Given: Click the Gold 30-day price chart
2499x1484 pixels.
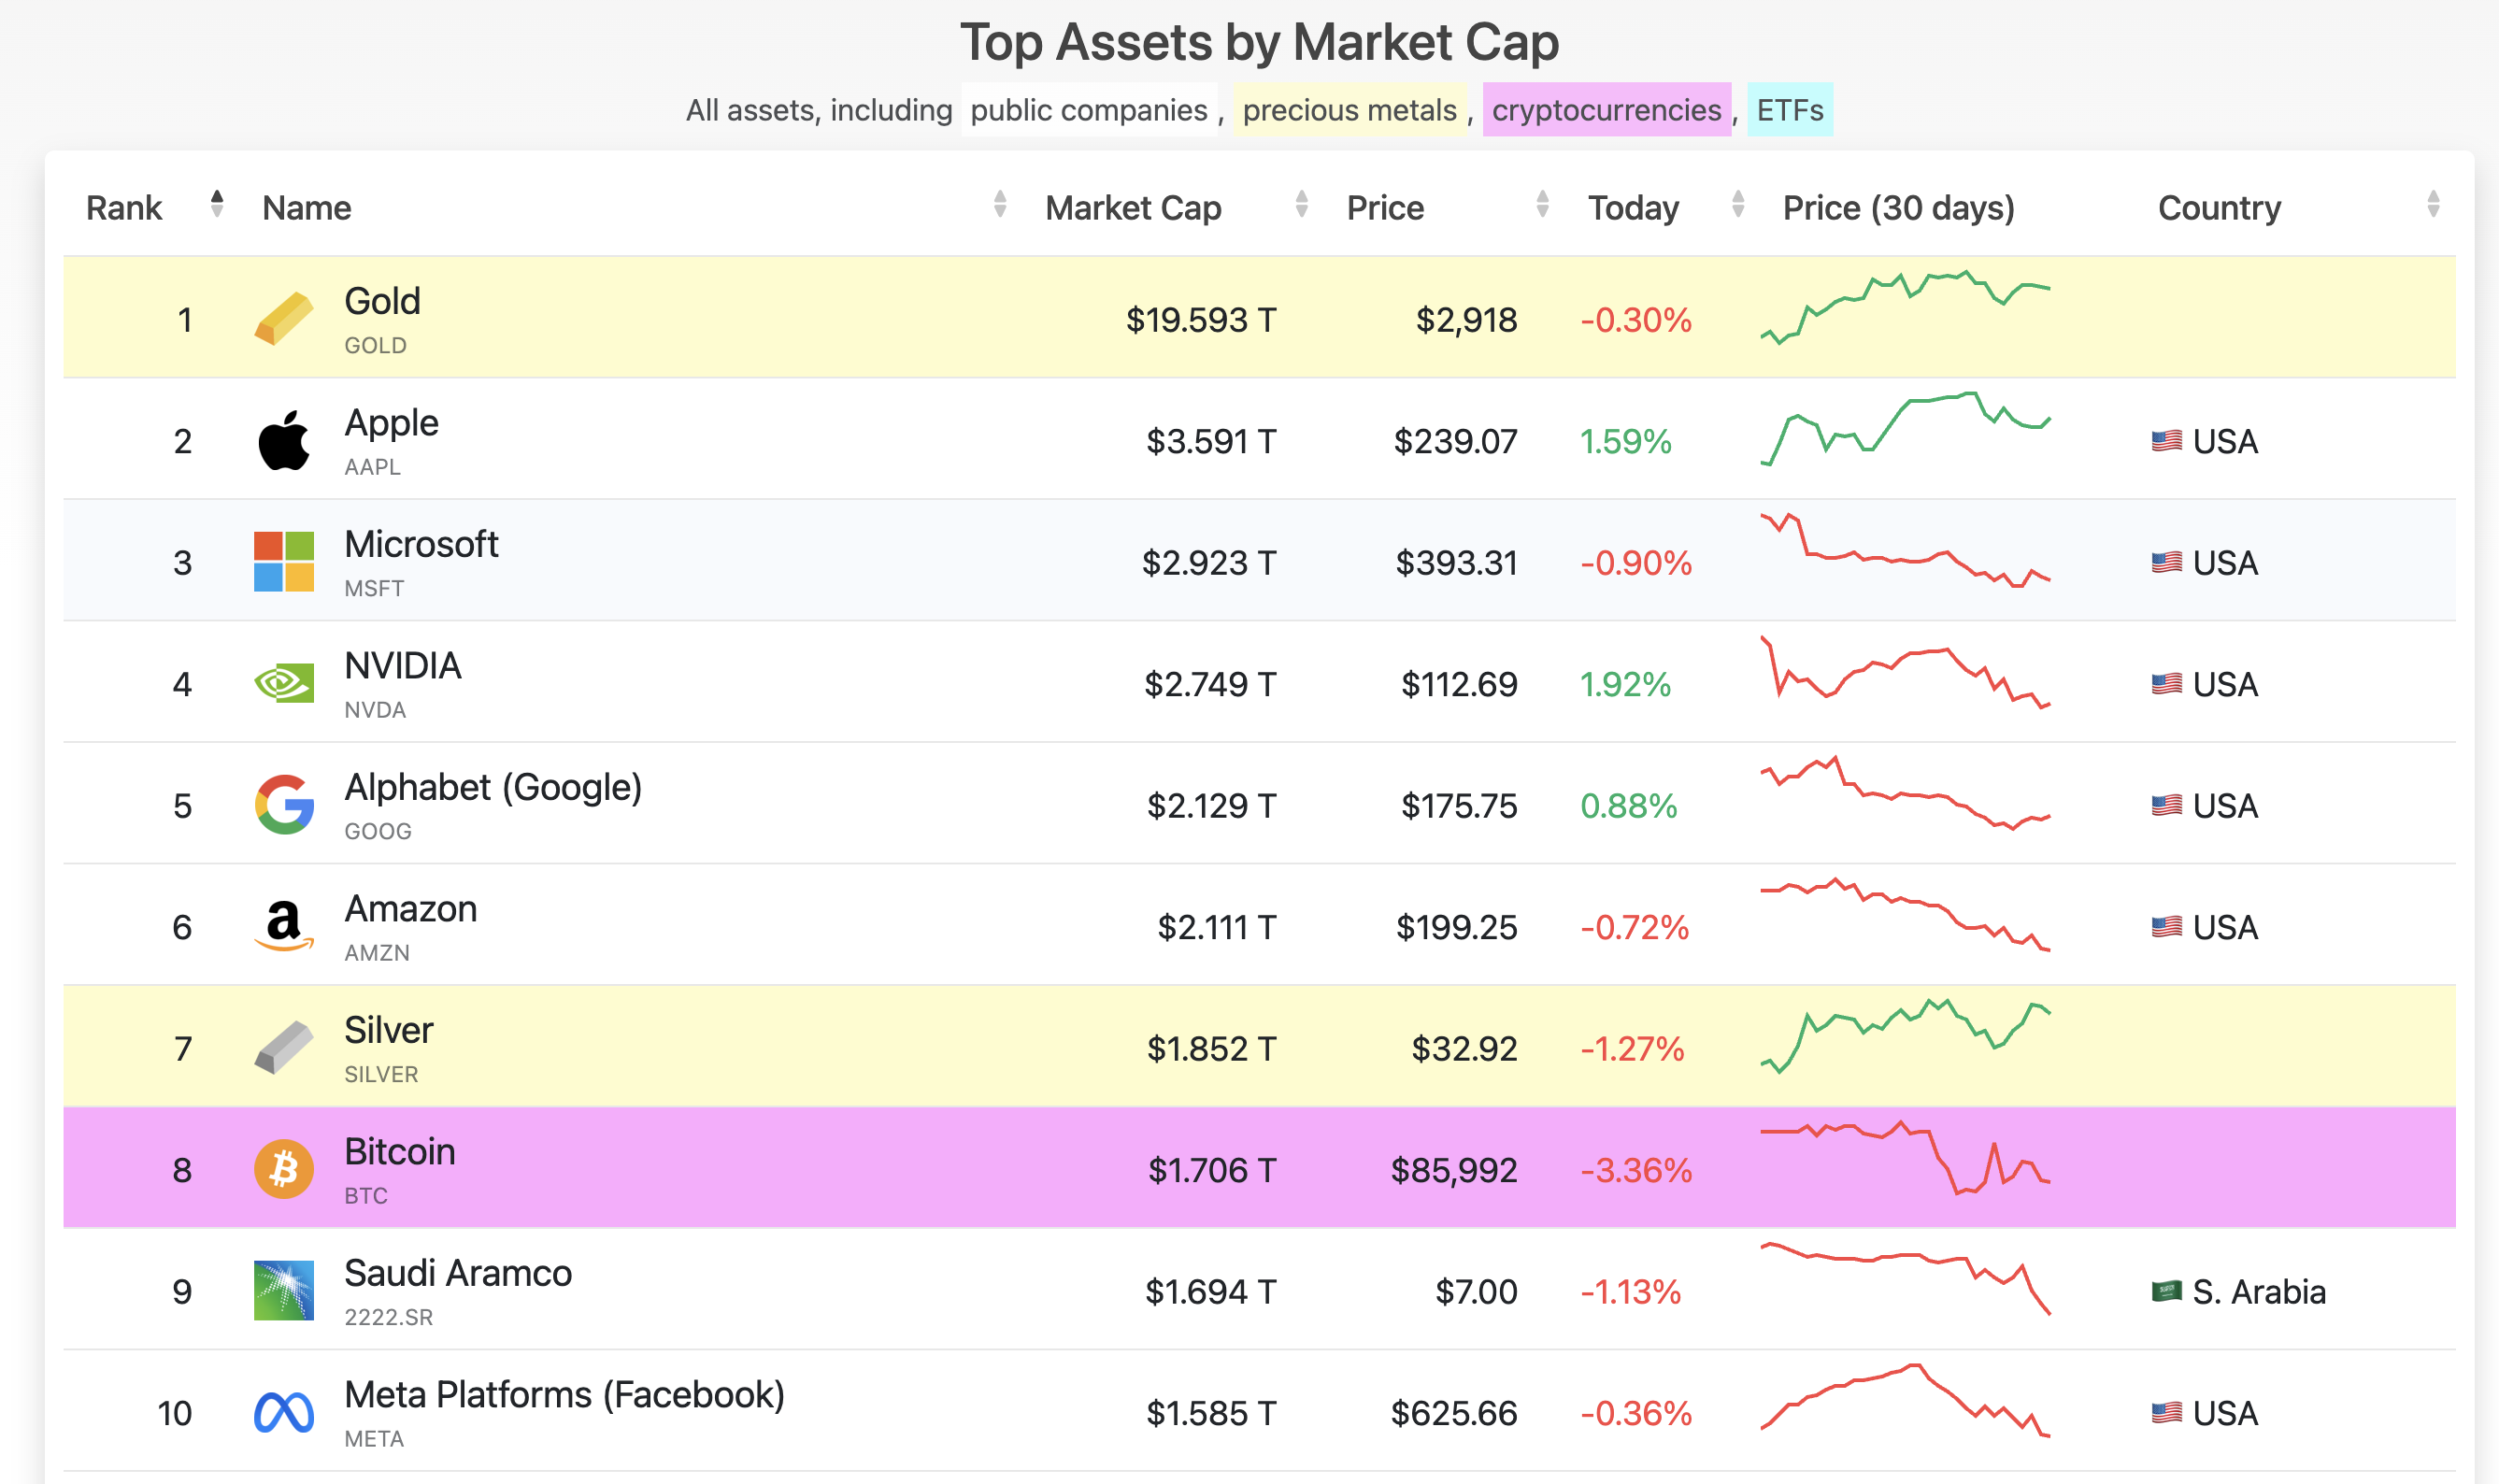Looking at the screenshot, I should point(1905,307).
